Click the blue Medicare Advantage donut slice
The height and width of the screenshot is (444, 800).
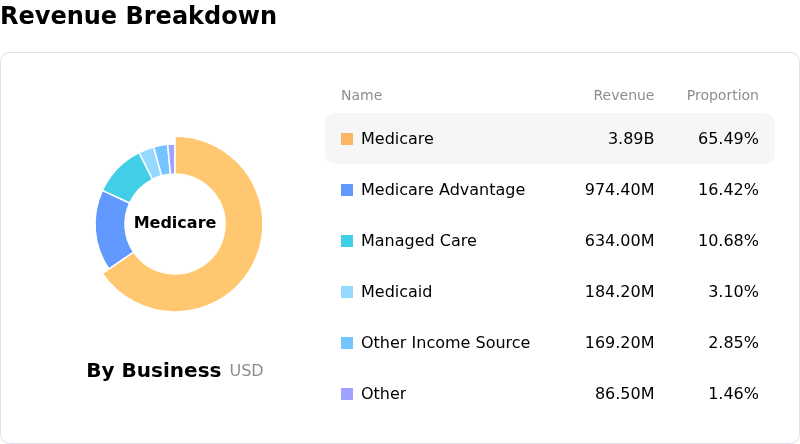[x=112, y=229]
